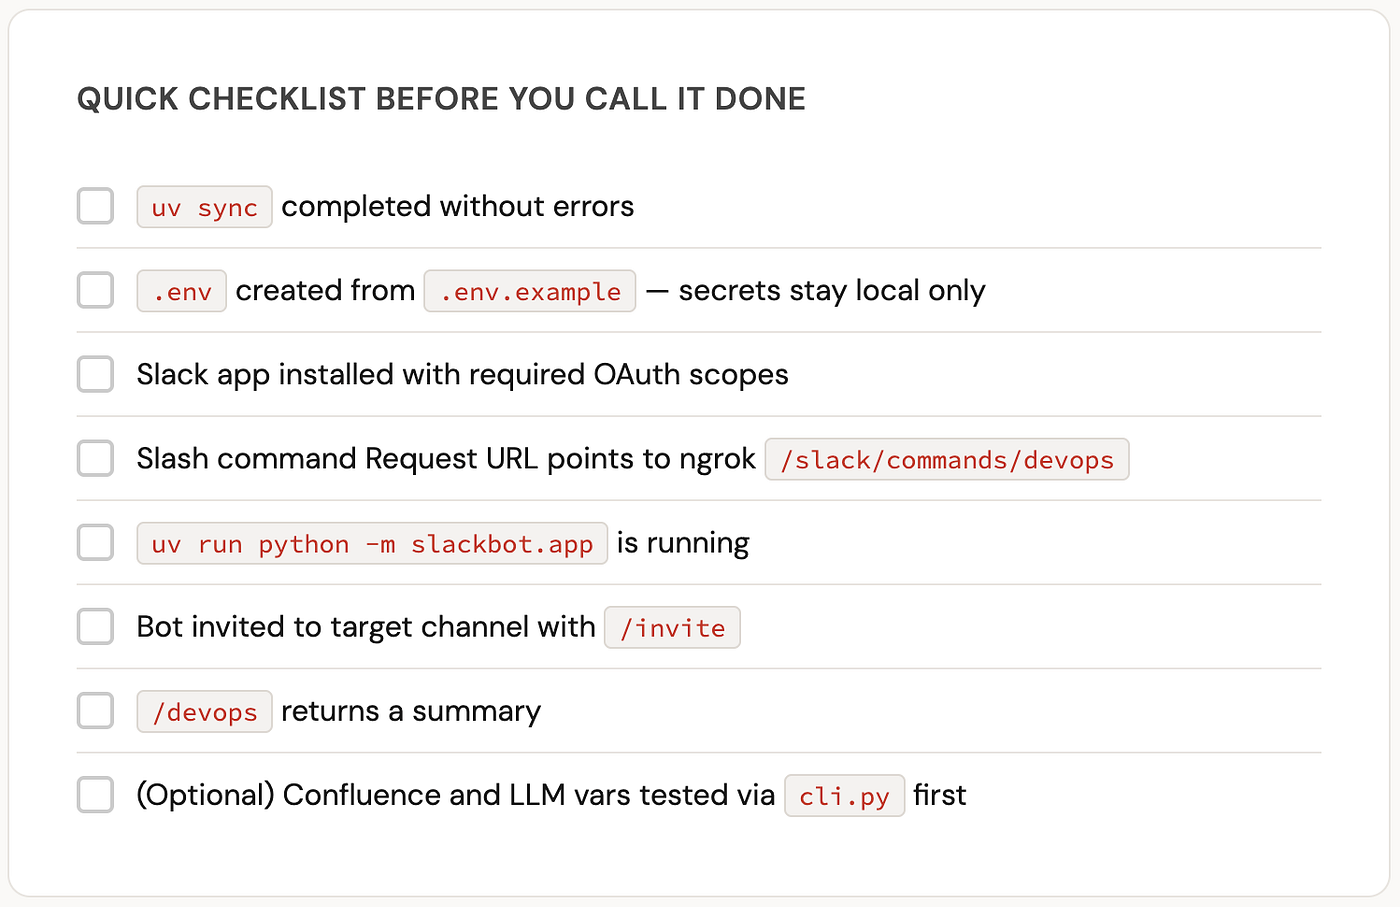1400x907 pixels.
Task: Click the '.env.example' code snippet
Action: pos(530,291)
